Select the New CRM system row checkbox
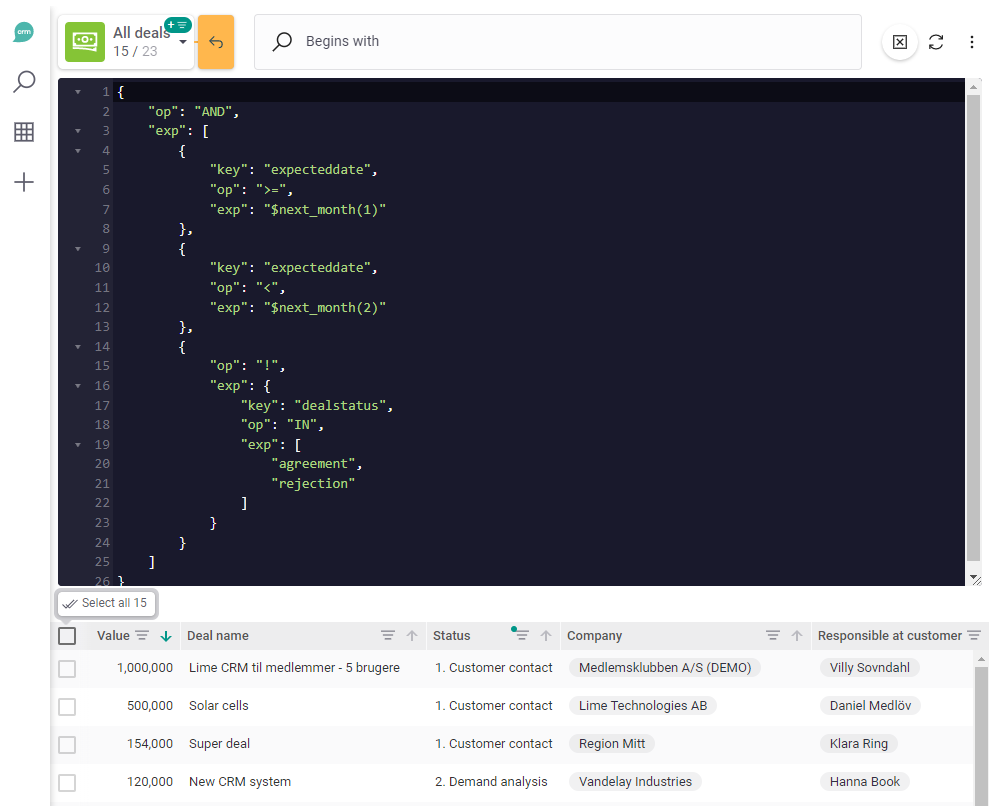This screenshot has width=989, height=806. click(67, 782)
